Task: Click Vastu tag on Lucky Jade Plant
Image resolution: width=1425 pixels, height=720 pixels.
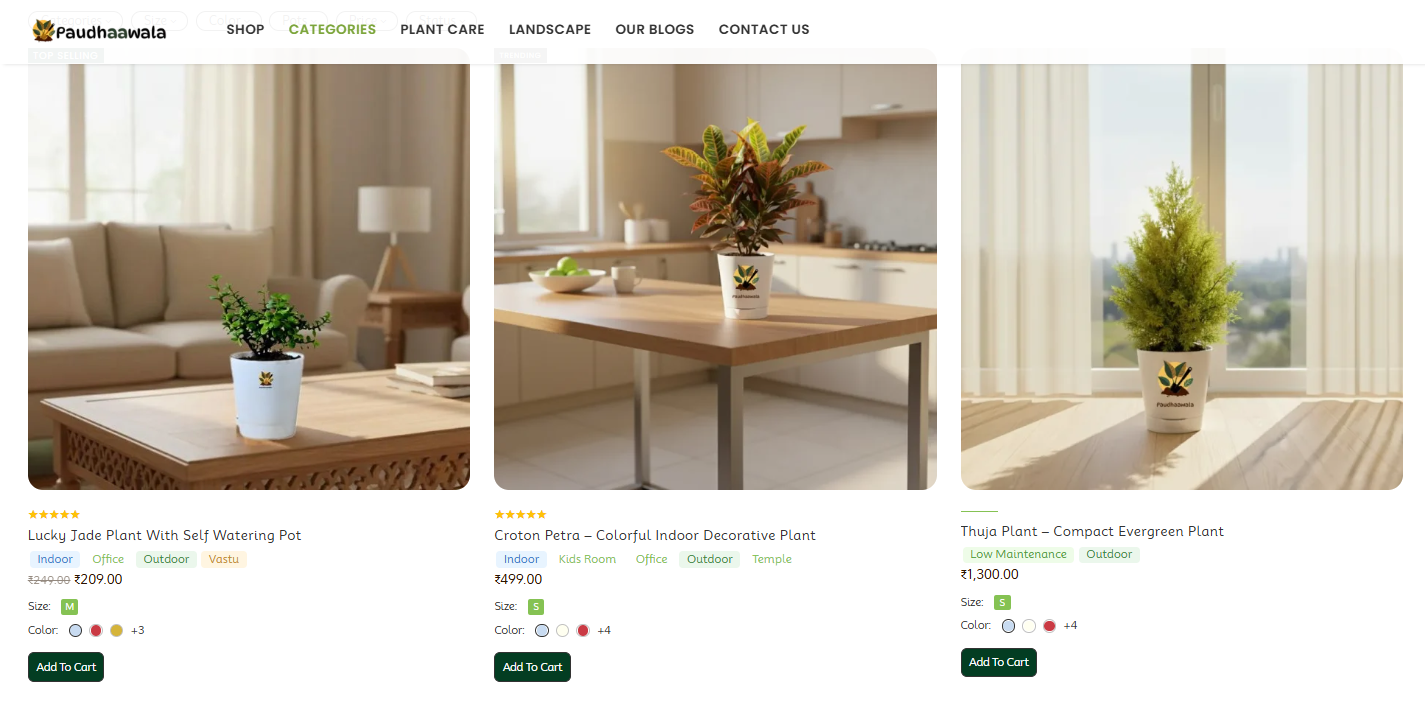Action: tap(224, 559)
